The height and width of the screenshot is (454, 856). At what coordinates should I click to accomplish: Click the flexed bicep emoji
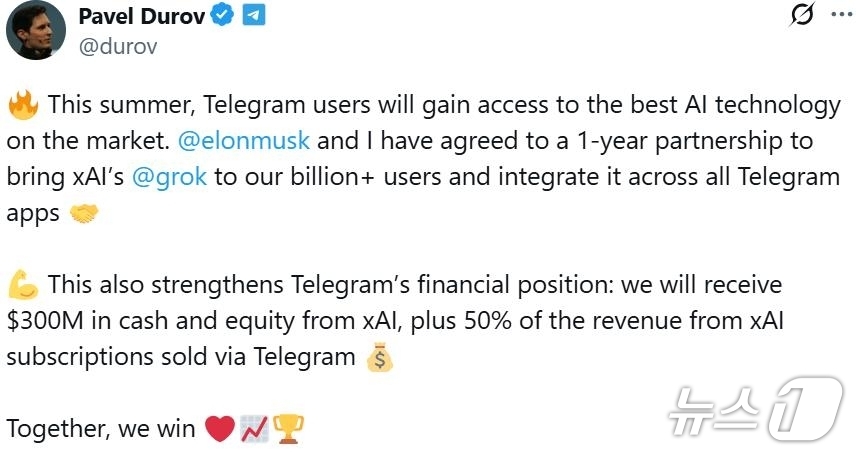click(23, 284)
